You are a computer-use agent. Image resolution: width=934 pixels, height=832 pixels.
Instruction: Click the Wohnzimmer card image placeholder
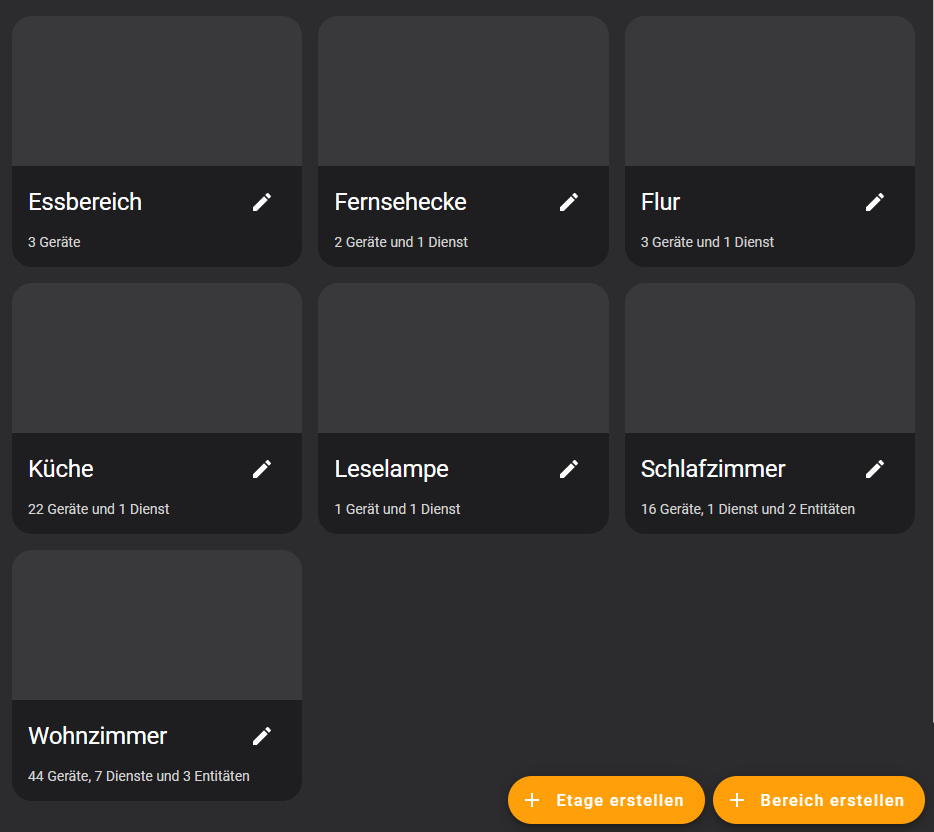pyautogui.click(x=157, y=625)
